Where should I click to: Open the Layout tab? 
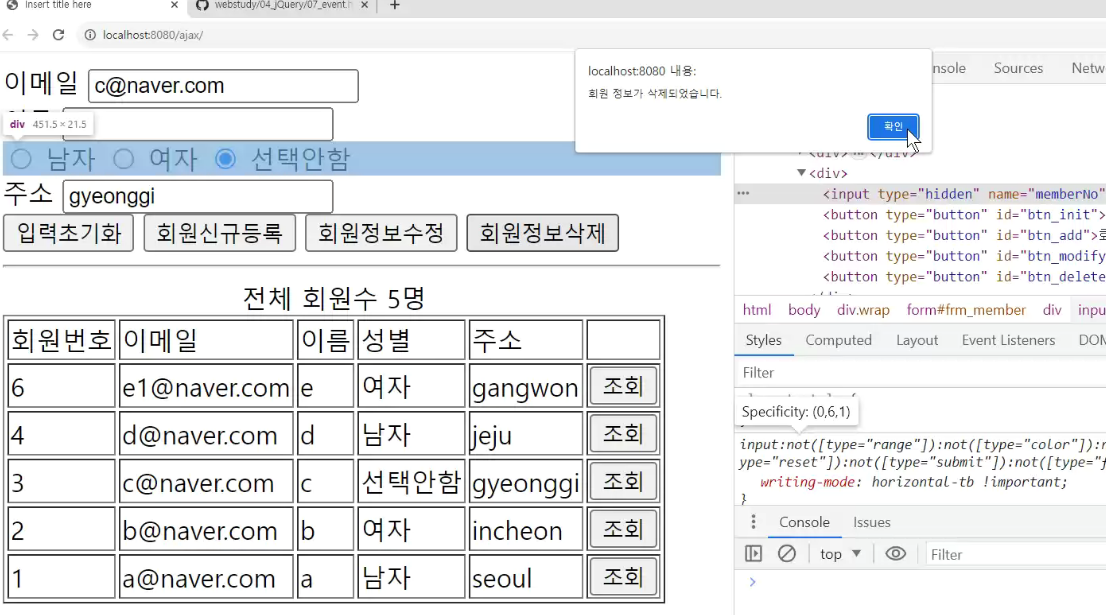click(x=917, y=340)
